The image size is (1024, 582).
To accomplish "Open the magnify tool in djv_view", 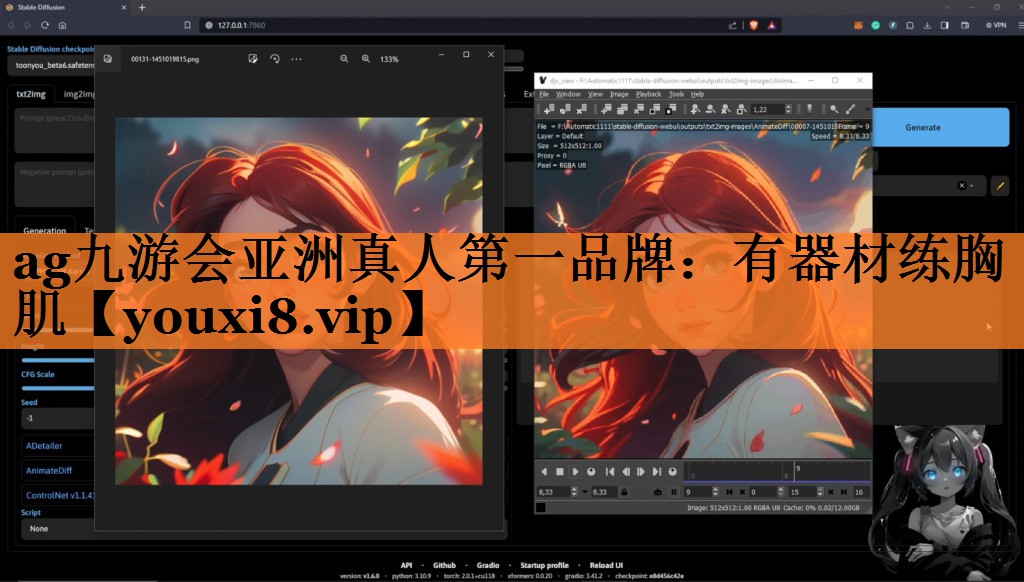I will pyautogui.click(x=834, y=110).
